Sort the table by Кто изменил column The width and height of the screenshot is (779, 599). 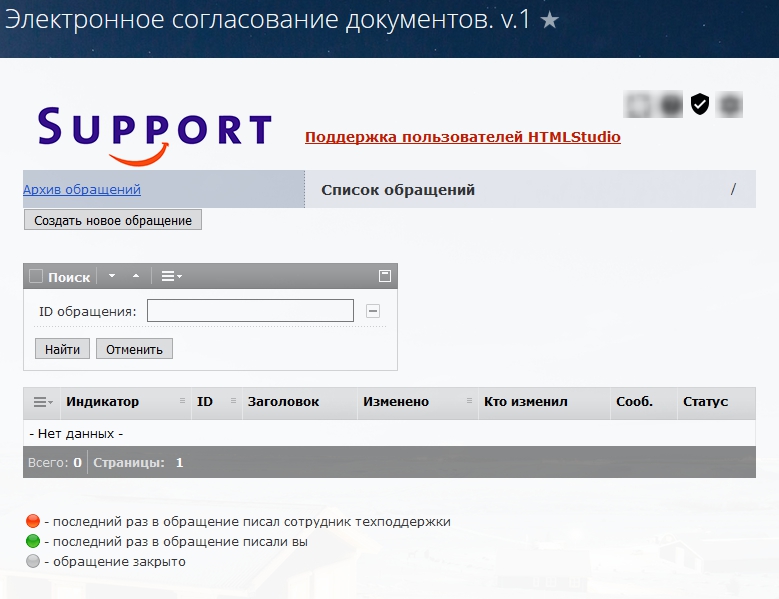coord(525,402)
